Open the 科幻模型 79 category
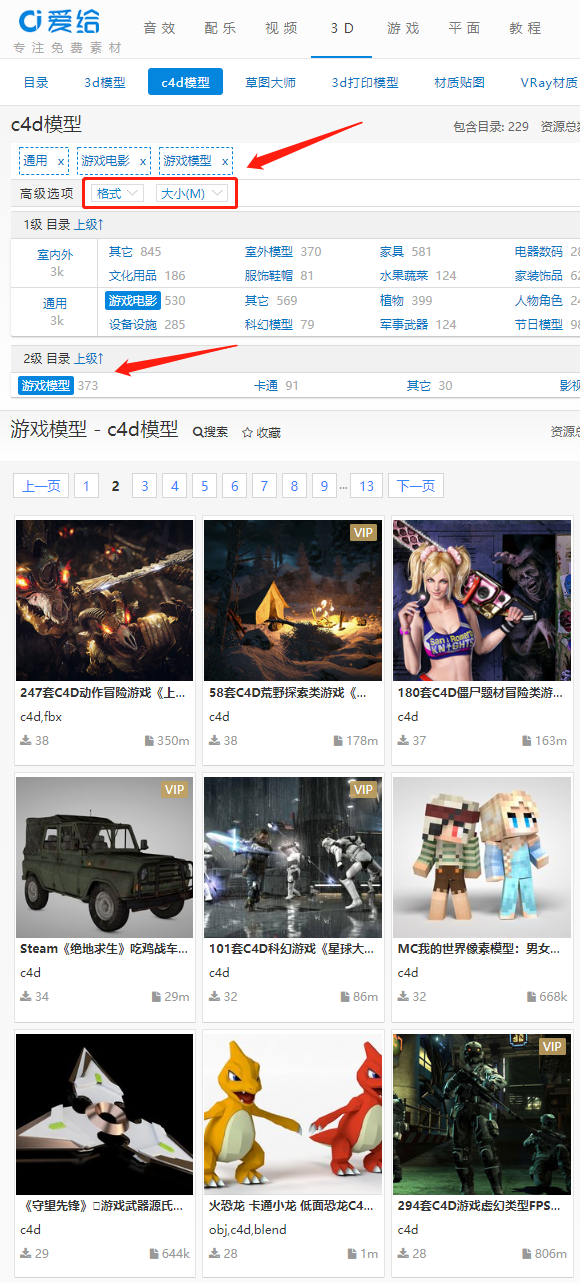 279,324
